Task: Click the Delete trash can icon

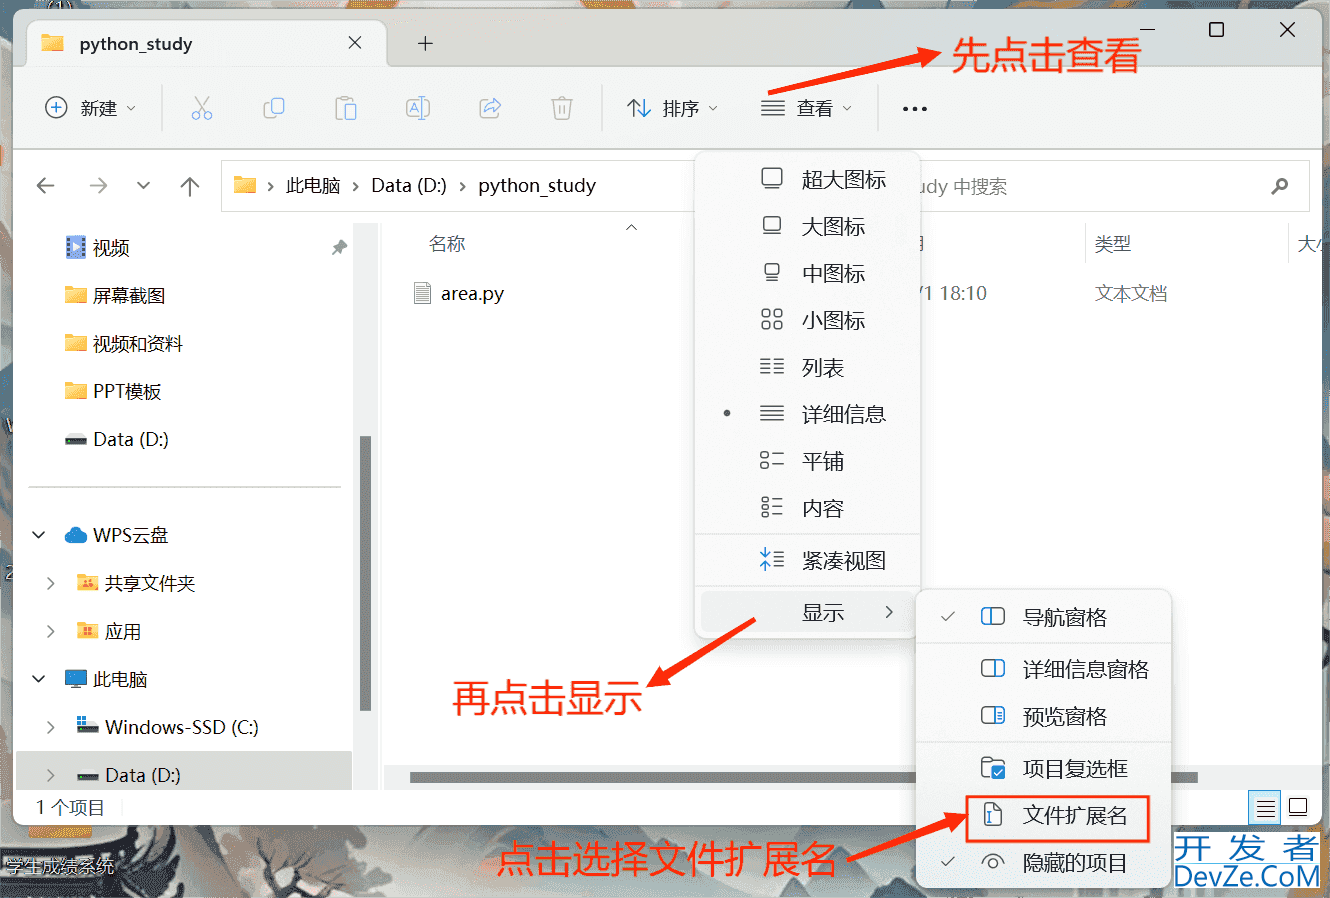Action: [562, 108]
